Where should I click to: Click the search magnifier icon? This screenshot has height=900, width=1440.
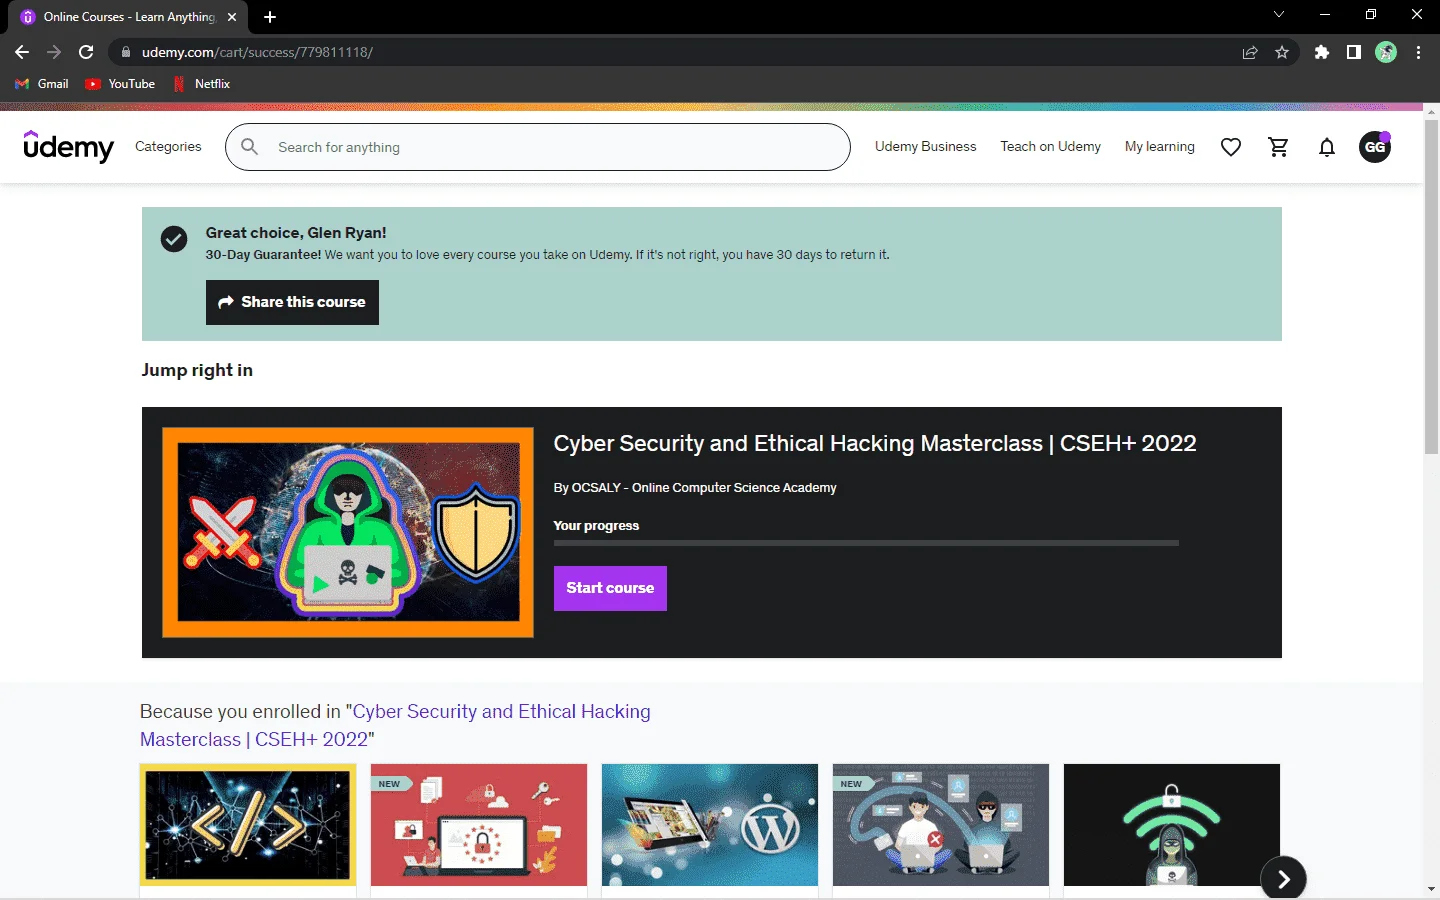pos(250,147)
